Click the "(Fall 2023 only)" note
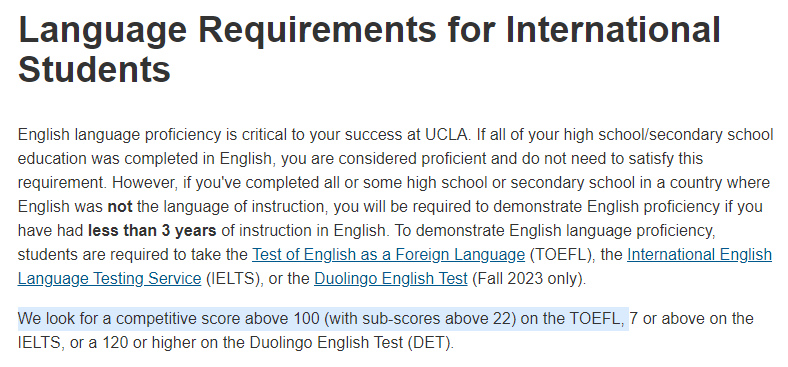The width and height of the screenshot is (788, 367). tap(529, 279)
